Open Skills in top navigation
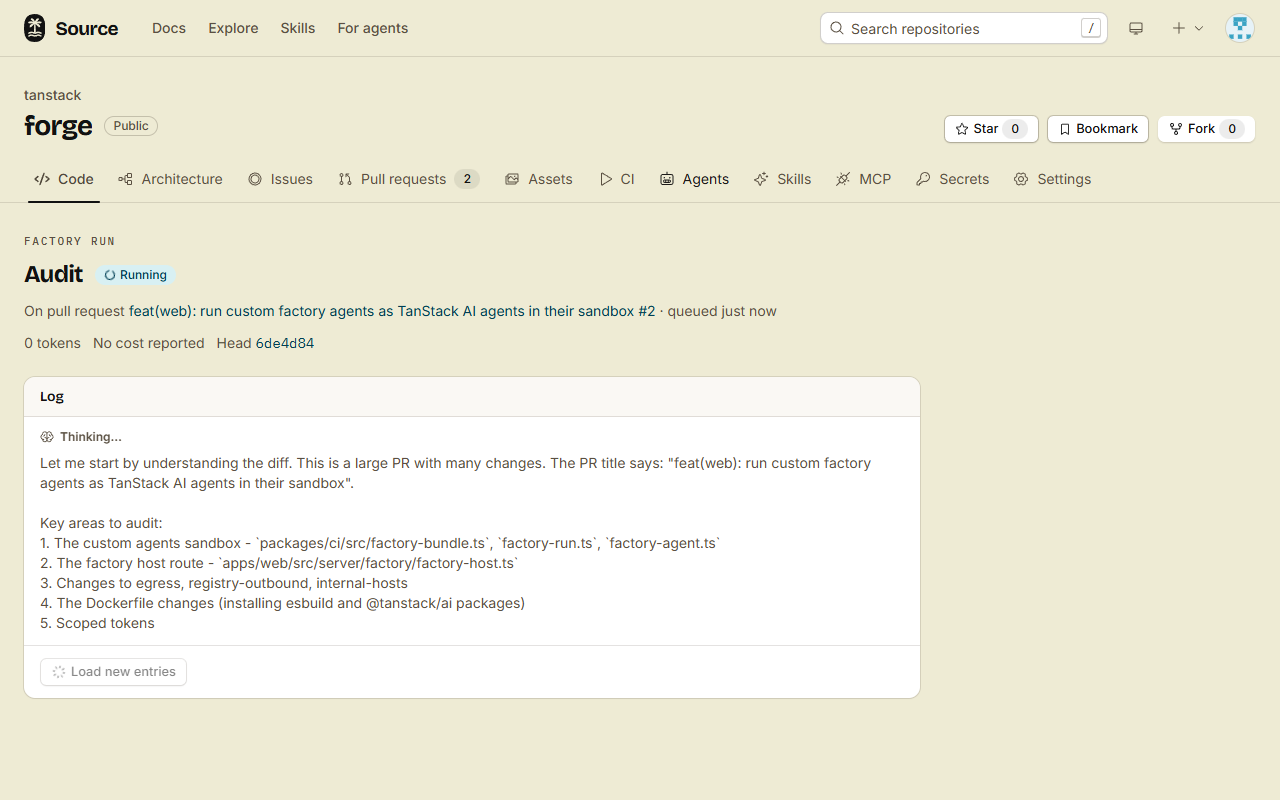This screenshot has width=1280, height=800. pyautogui.click(x=298, y=28)
